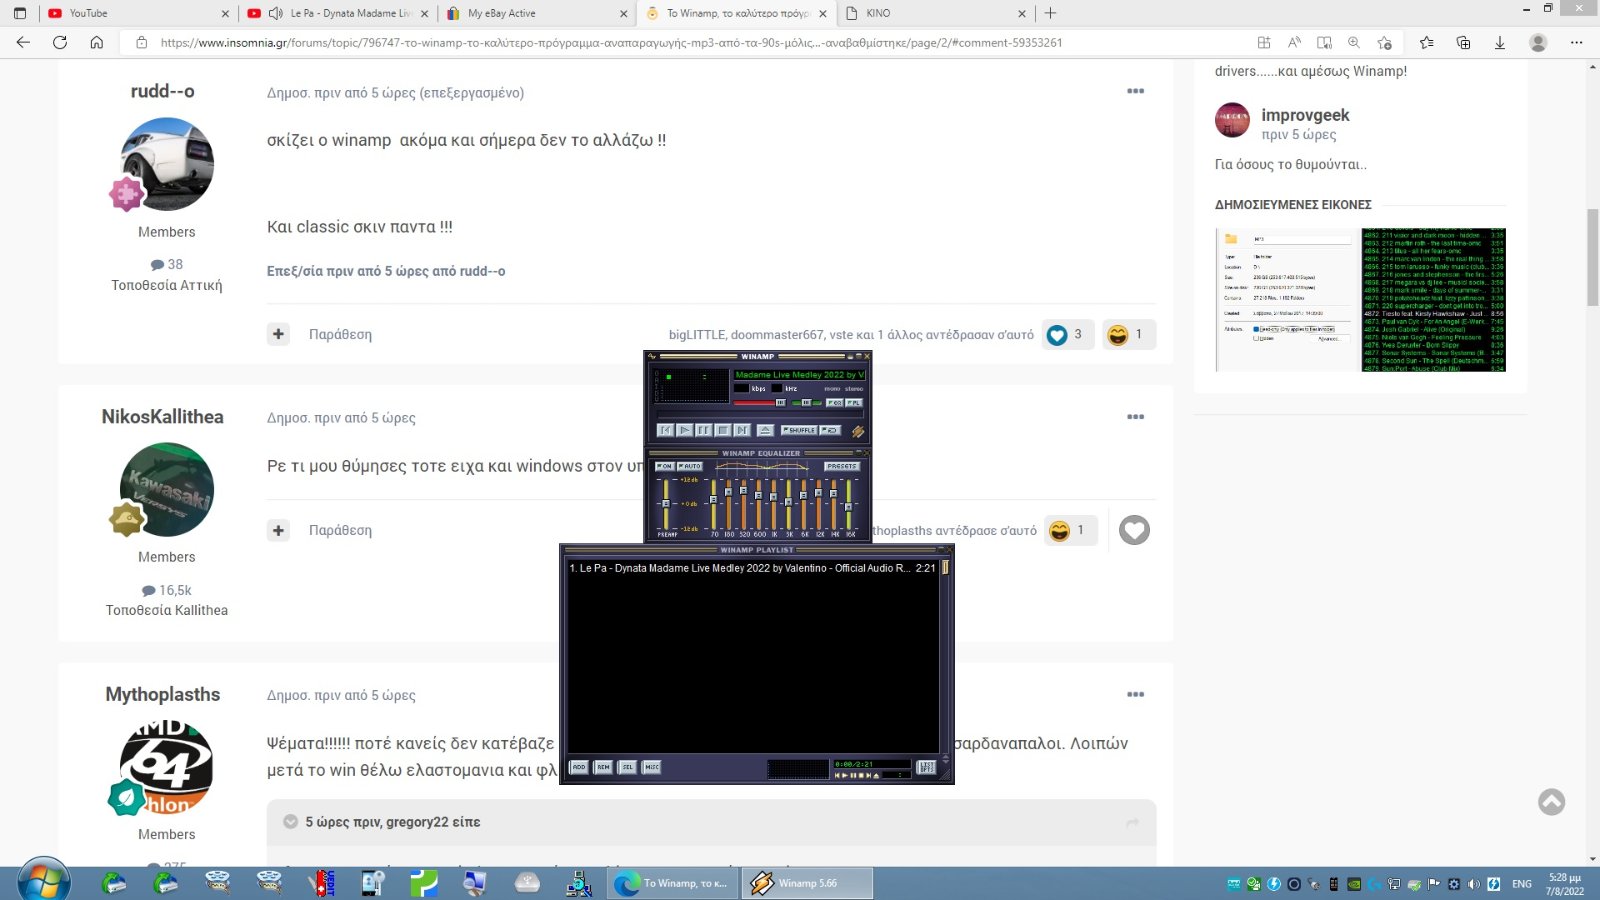Collapse gregory22 quote chevron
Image resolution: width=1600 pixels, height=900 pixels.
pos(290,822)
